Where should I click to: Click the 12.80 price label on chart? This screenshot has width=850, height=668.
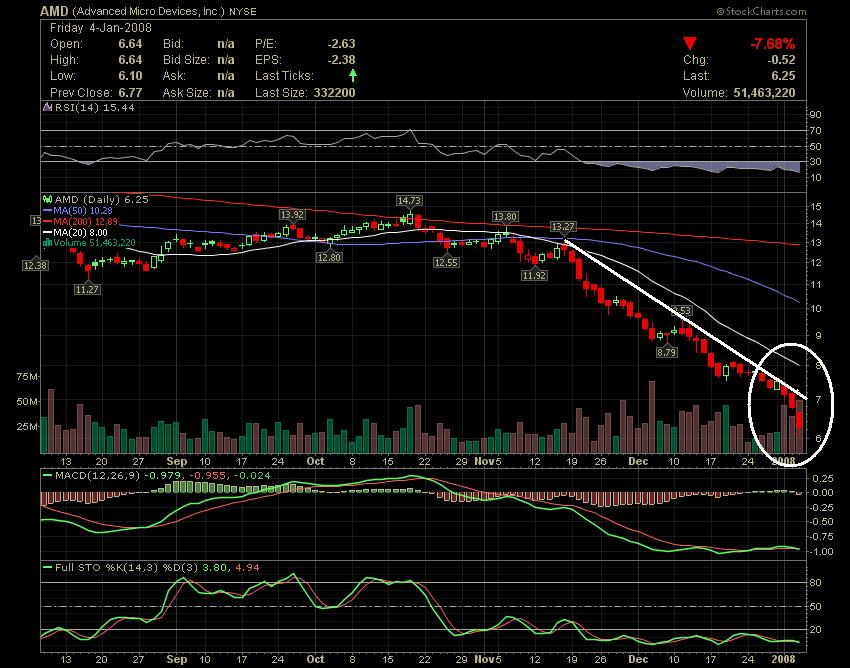point(329,257)
